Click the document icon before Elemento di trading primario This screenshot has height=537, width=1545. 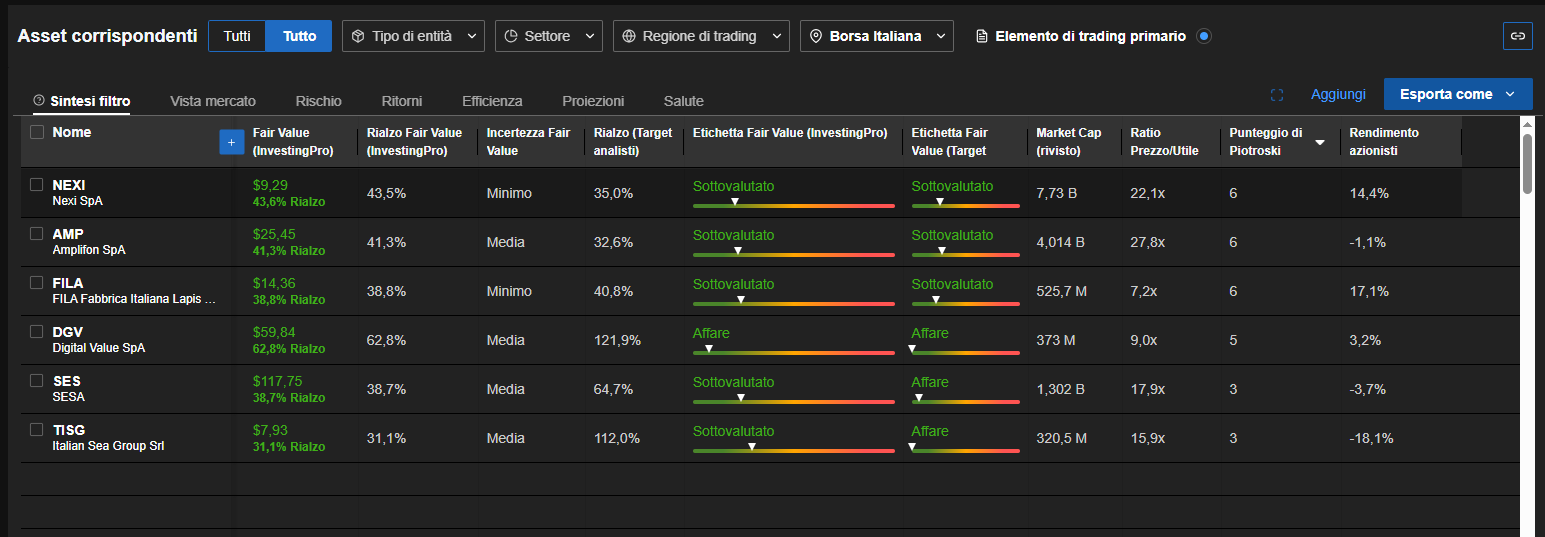tap(981, 36)
